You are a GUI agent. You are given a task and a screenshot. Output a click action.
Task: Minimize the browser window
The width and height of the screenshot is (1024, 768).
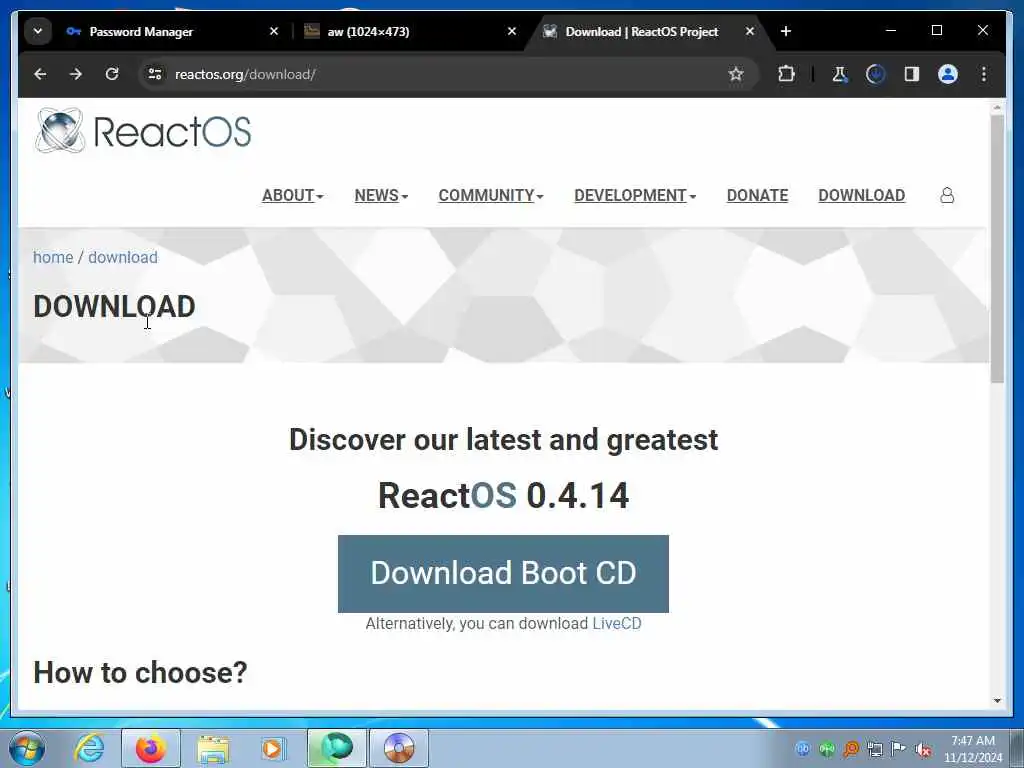point(891,31)
